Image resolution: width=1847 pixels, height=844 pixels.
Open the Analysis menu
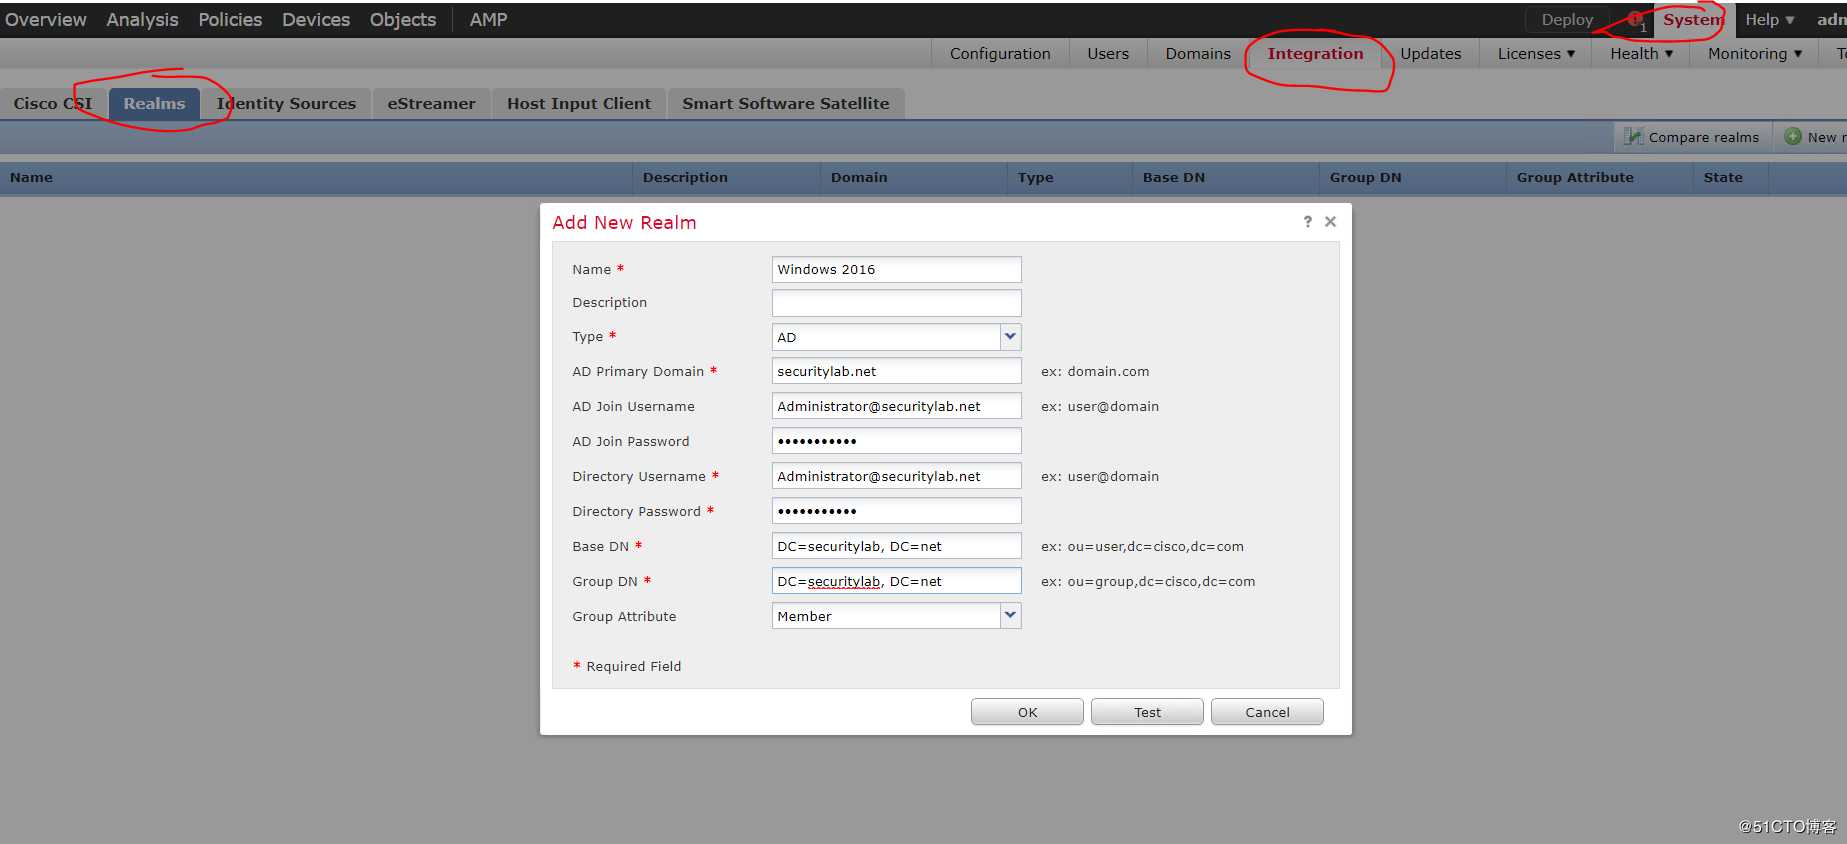click(x=143, y=20)
